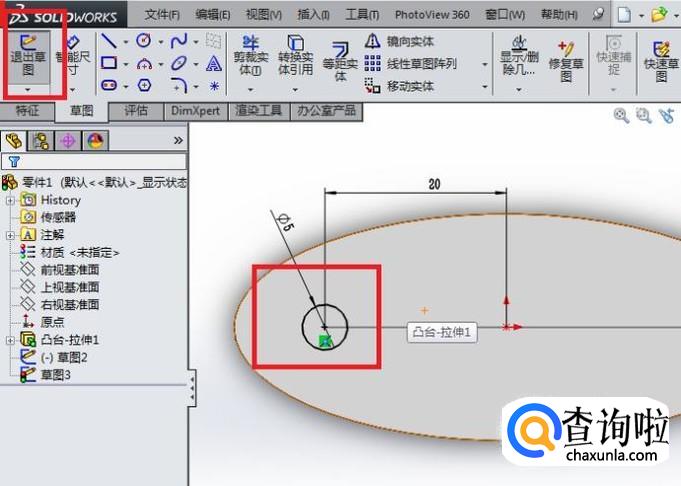Select the Point sketch tool
Viewport: 681px width, 486px height.
[x=214, y=86]
